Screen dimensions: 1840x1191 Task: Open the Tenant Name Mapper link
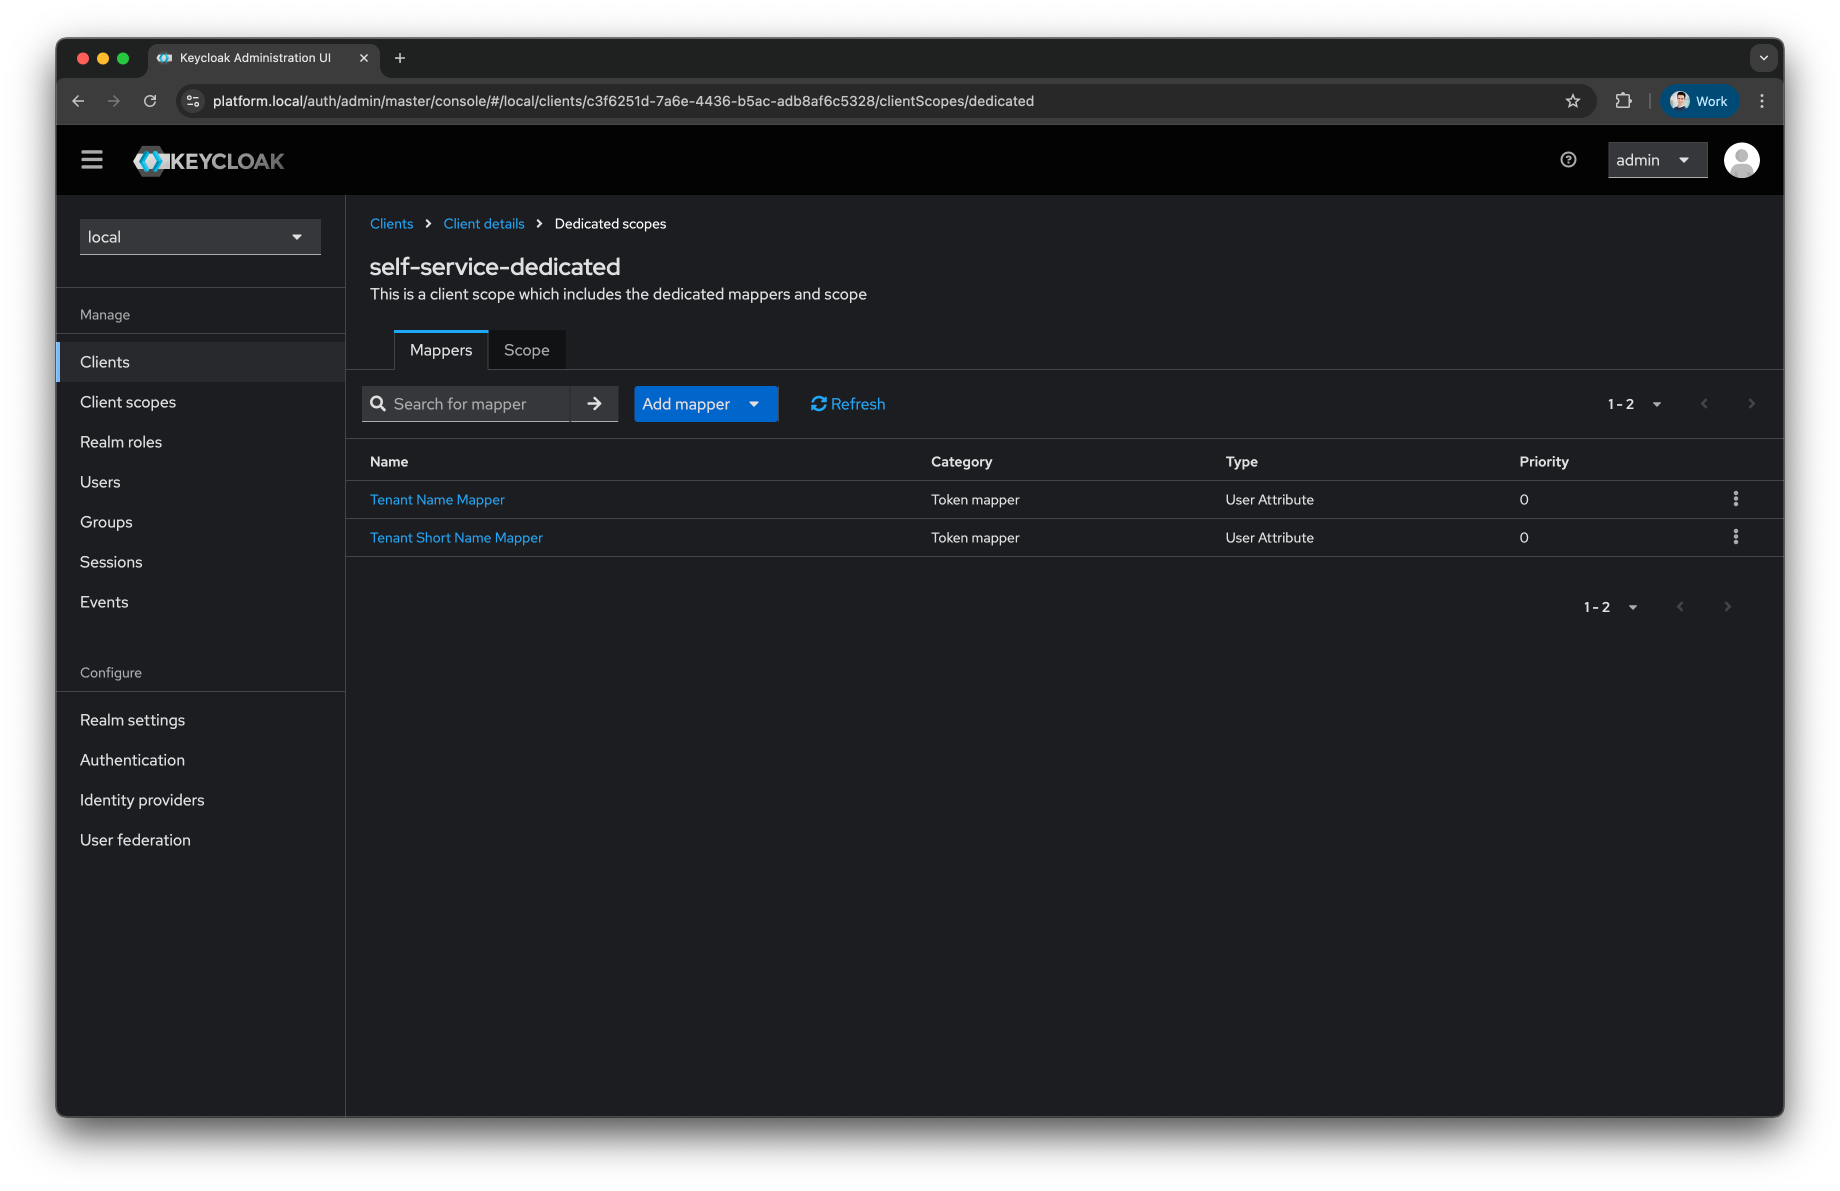437,499
